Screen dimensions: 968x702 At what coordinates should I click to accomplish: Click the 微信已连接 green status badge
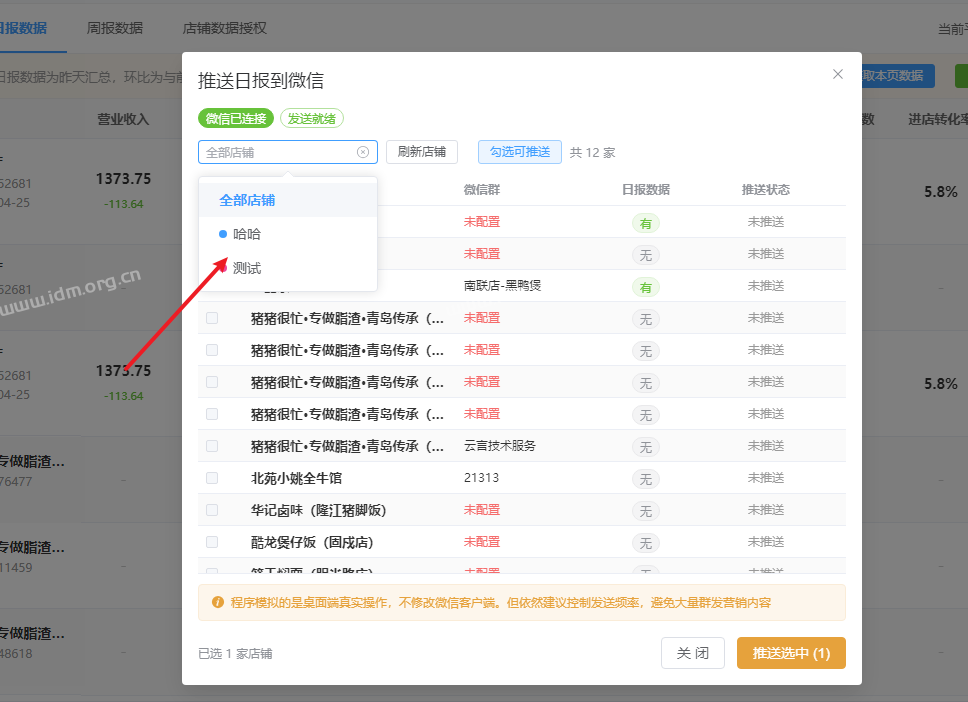[236, 118]
